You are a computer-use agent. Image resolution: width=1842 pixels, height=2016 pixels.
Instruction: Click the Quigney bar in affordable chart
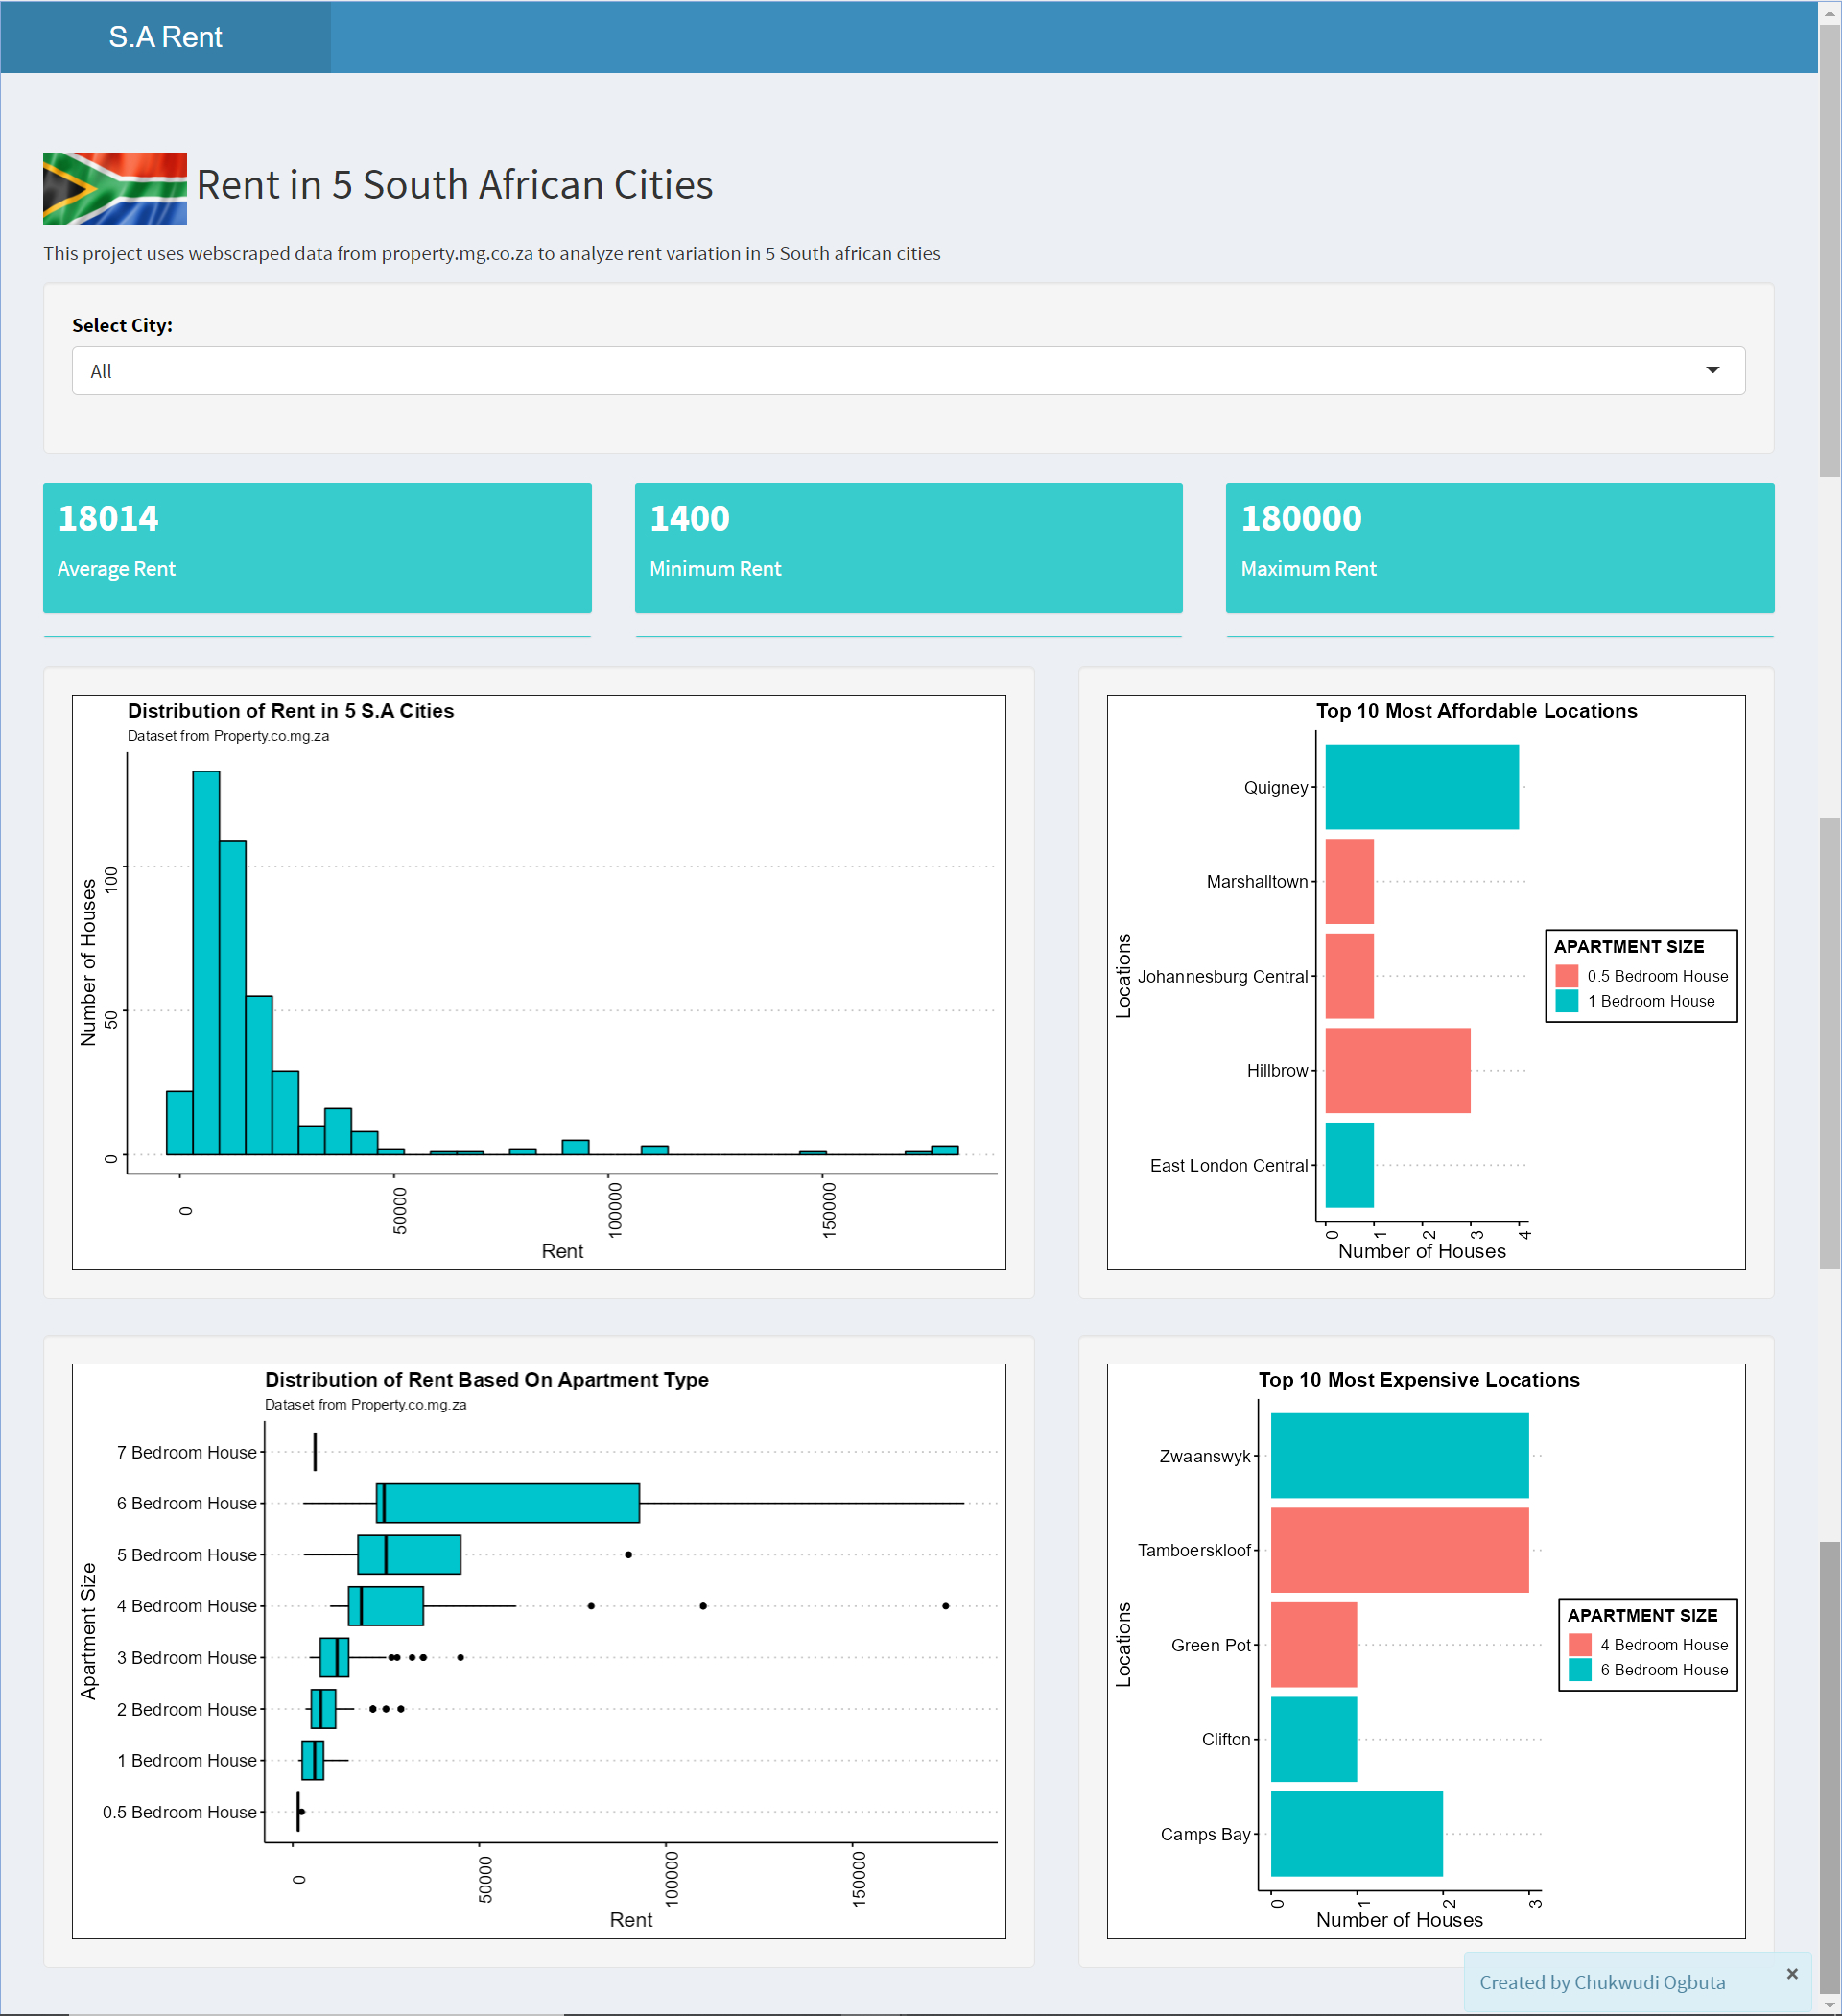tap(1421, 787)
